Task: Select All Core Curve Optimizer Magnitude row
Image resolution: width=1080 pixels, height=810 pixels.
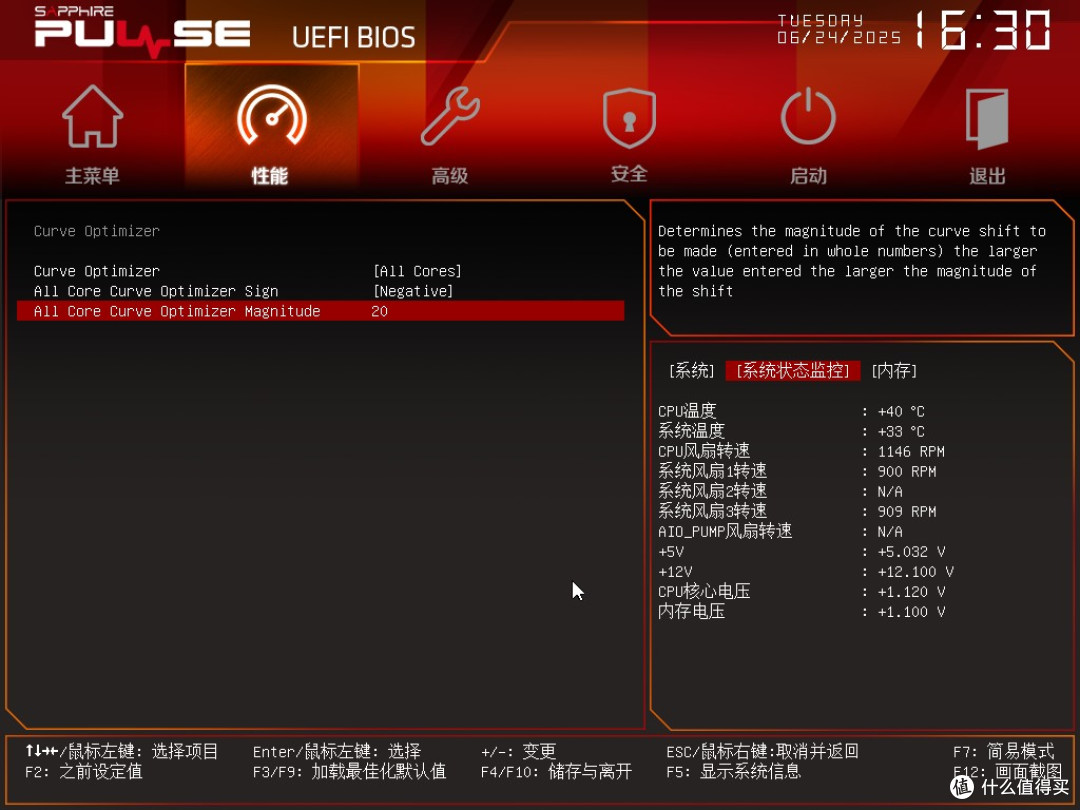Action: tap(320, 311)
